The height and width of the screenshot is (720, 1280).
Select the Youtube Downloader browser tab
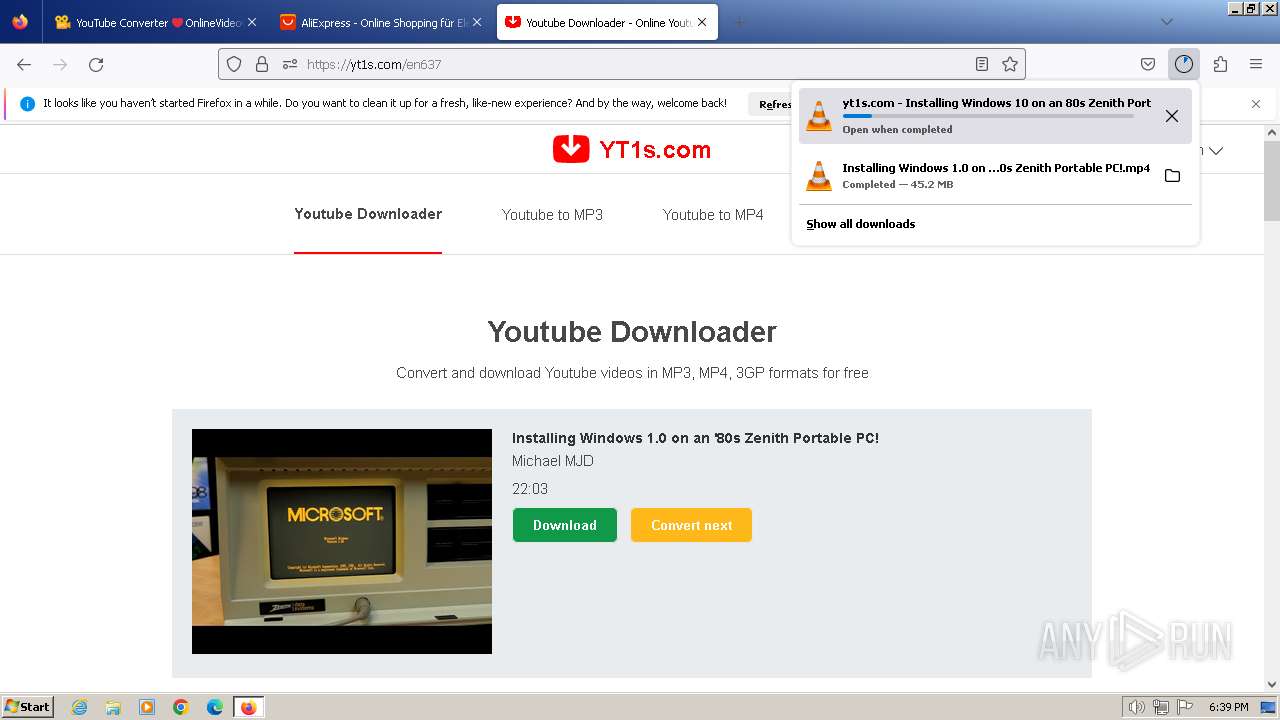point(607,22)
